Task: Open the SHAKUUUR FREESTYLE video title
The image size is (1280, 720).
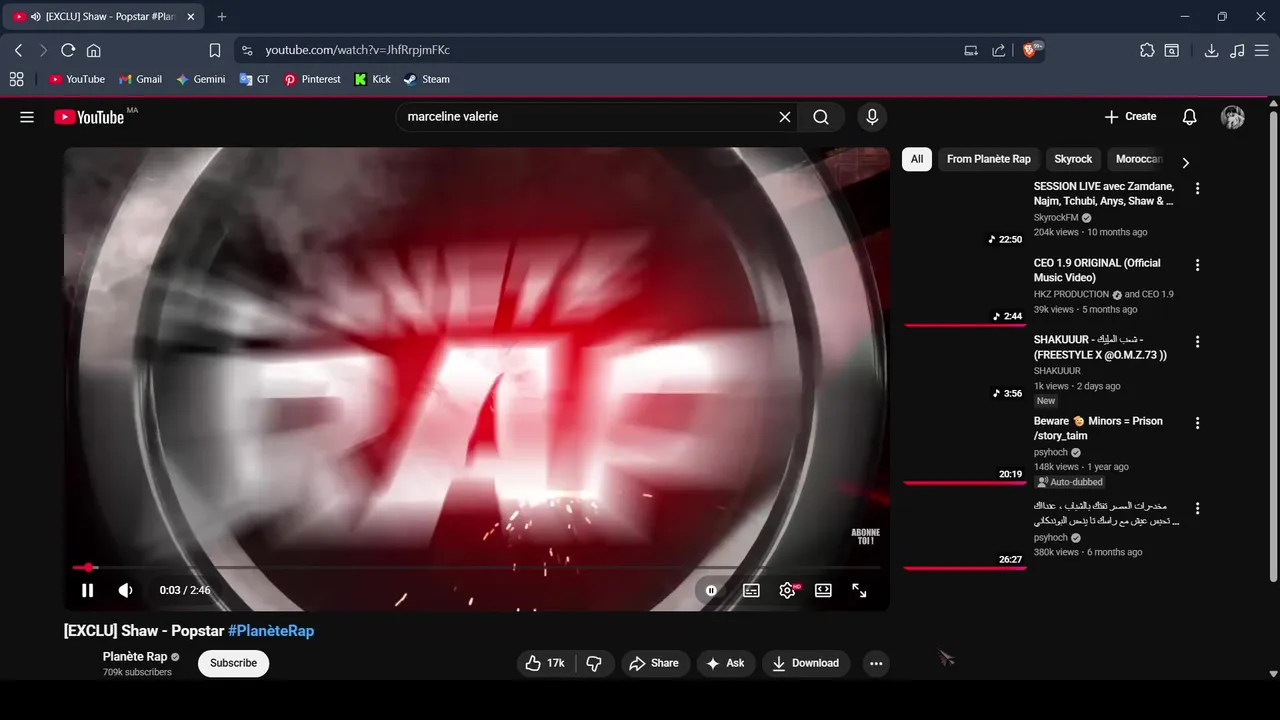Action: pyautogui.click(x=1100, y=347)
